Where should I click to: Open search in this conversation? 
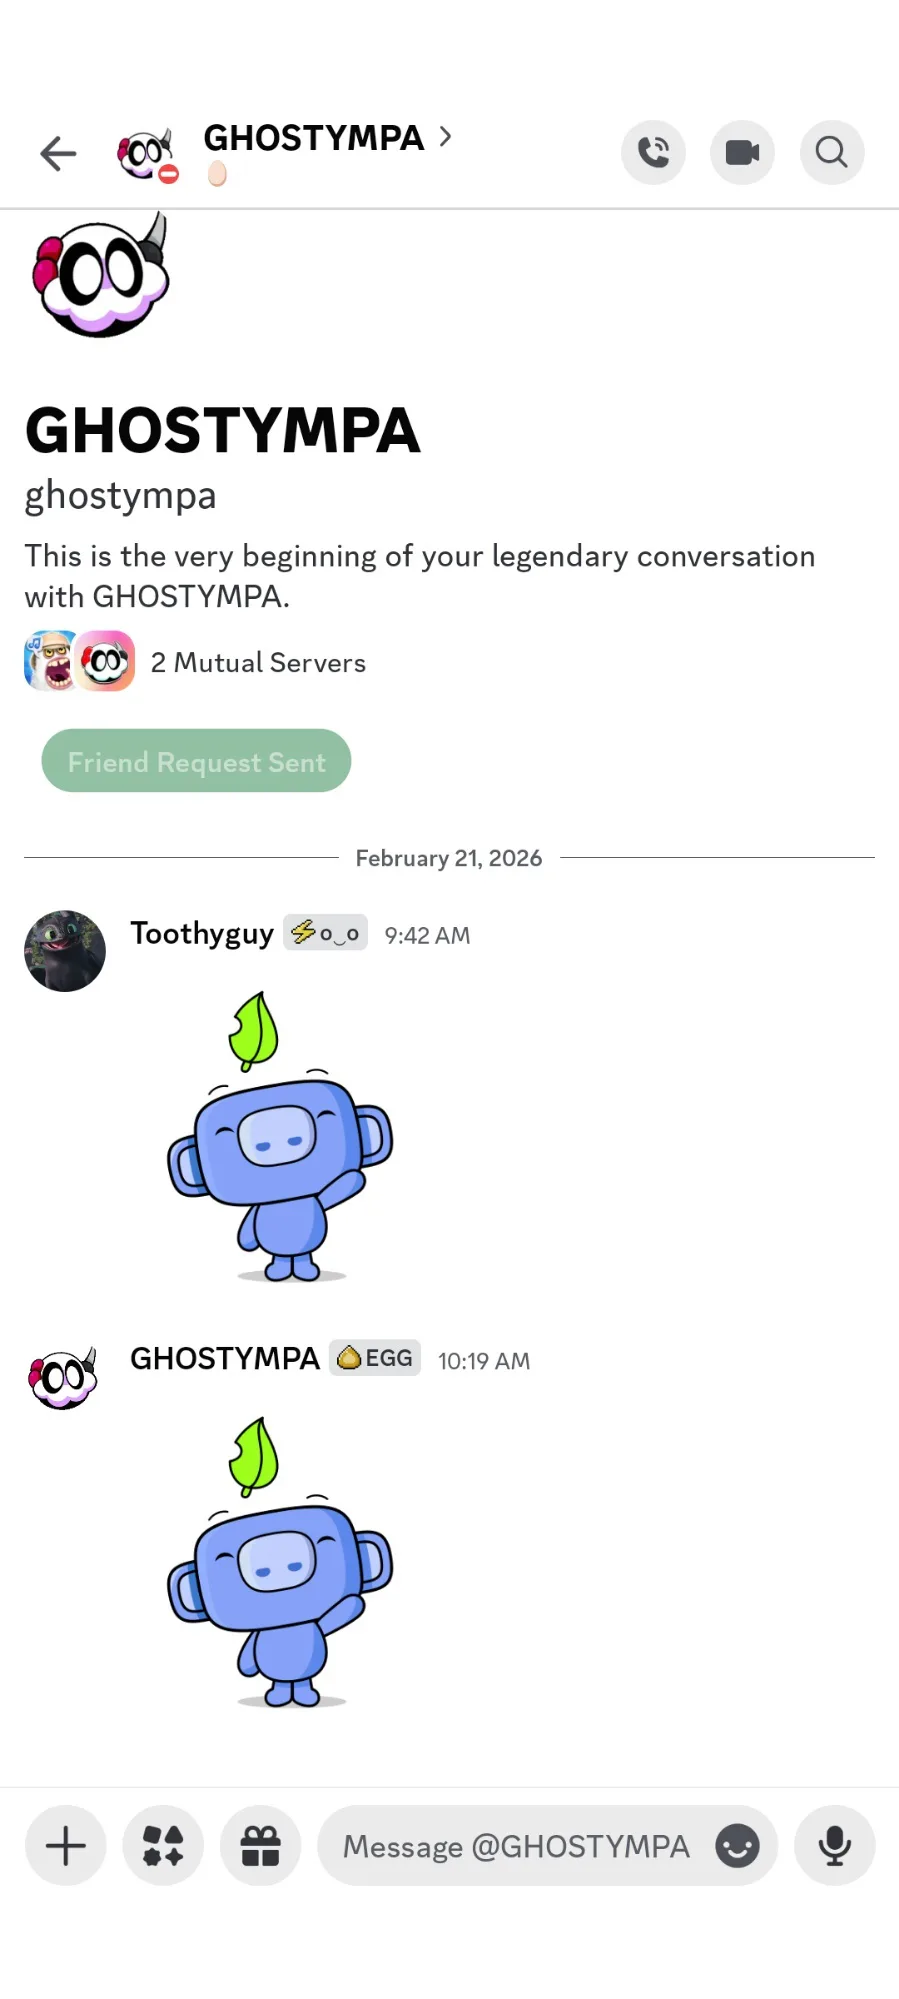[832, 152]
